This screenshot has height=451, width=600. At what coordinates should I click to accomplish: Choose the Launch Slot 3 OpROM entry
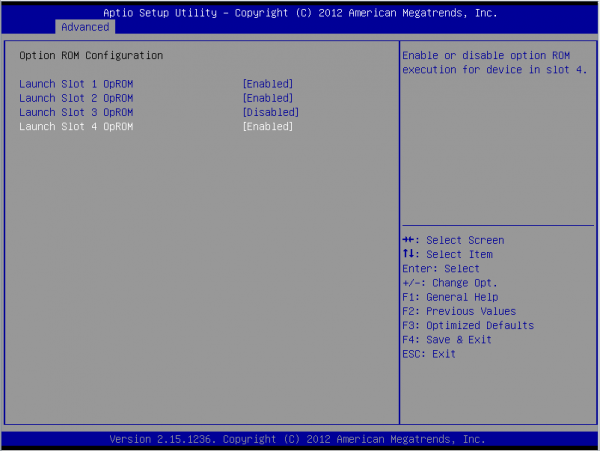click(76, 113)
